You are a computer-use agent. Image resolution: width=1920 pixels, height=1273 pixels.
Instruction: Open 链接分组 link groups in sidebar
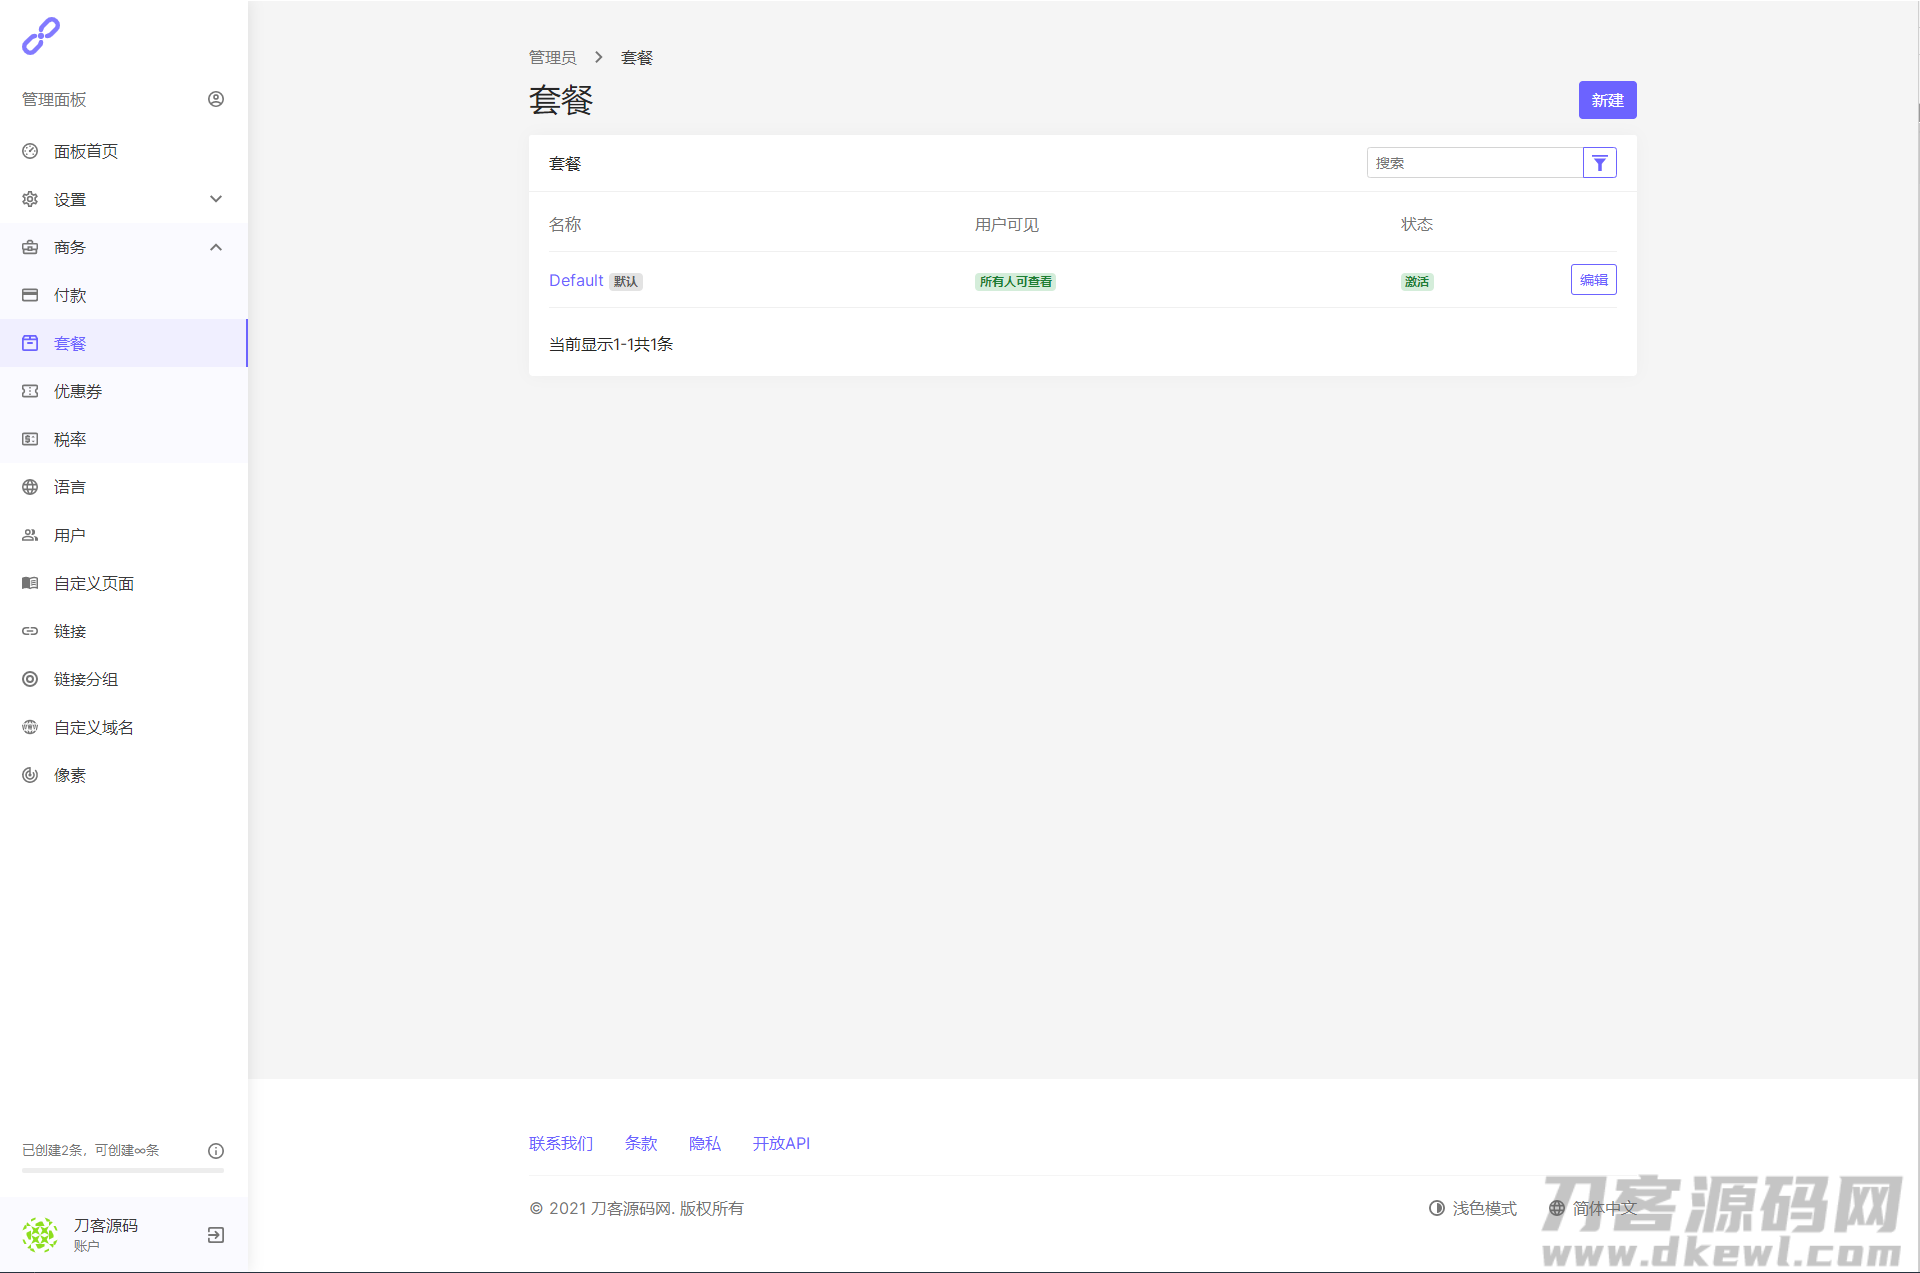coord(85,679)
